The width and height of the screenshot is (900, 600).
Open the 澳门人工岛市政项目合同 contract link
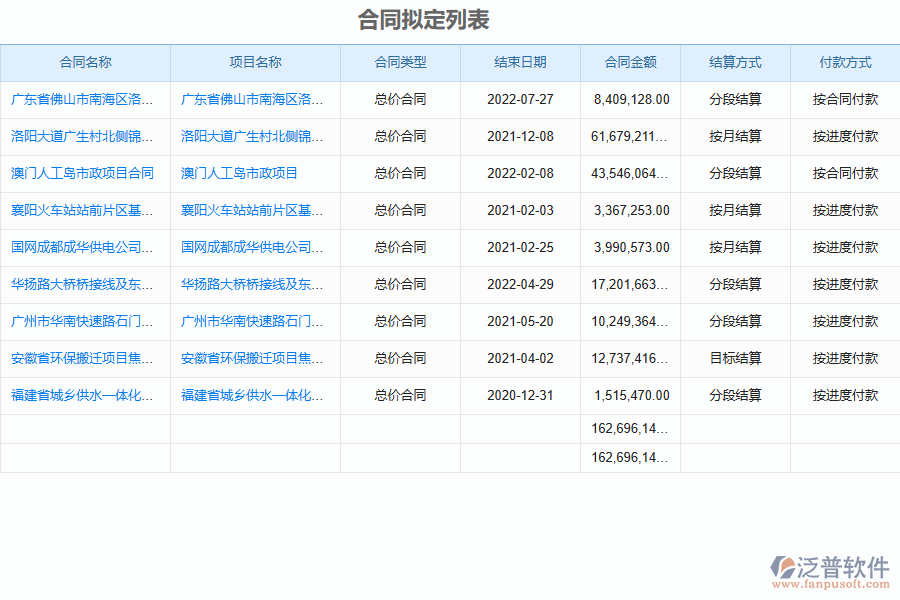pos(83,173)
